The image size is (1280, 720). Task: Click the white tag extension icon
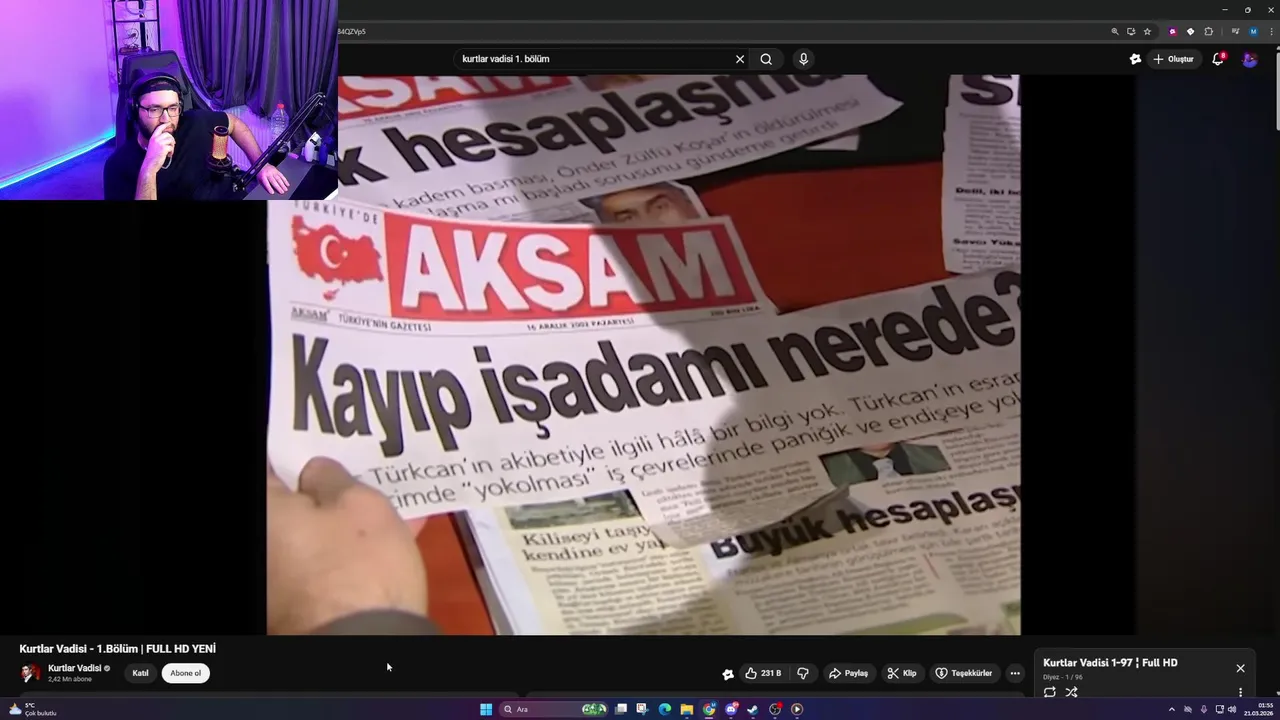(x=1190, y=31)
